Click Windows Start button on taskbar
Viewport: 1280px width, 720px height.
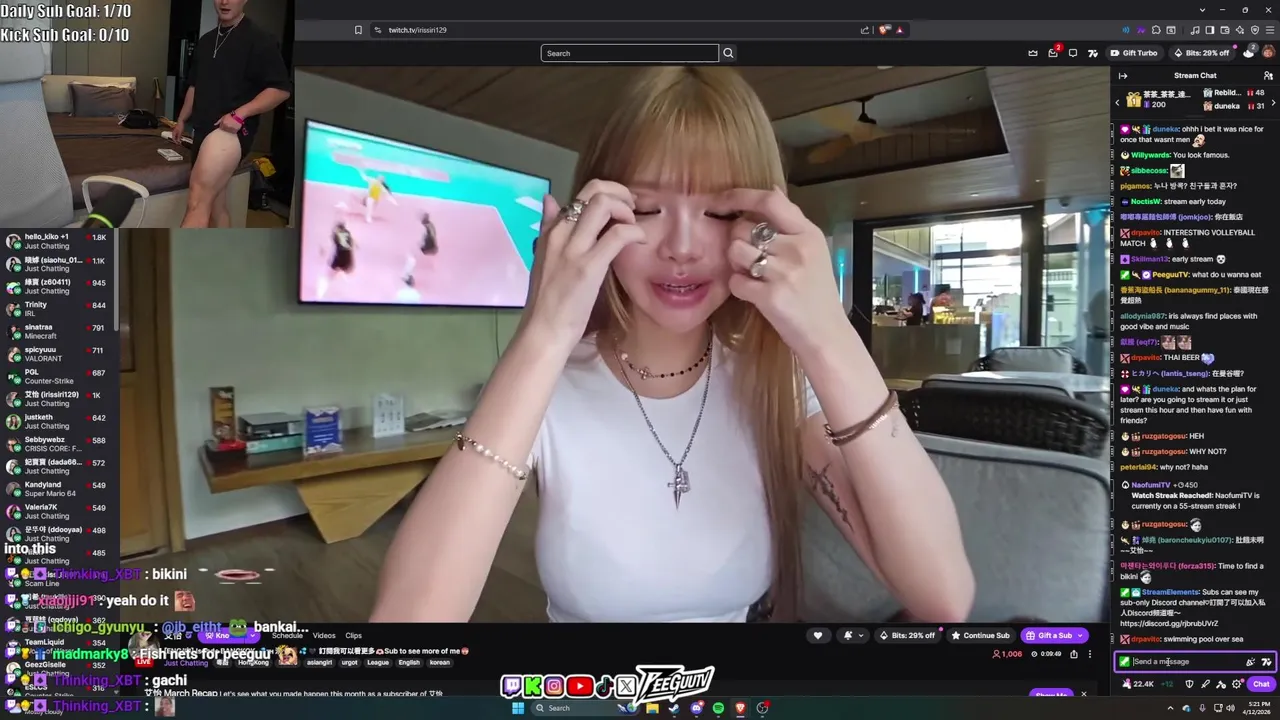(518, 708)
